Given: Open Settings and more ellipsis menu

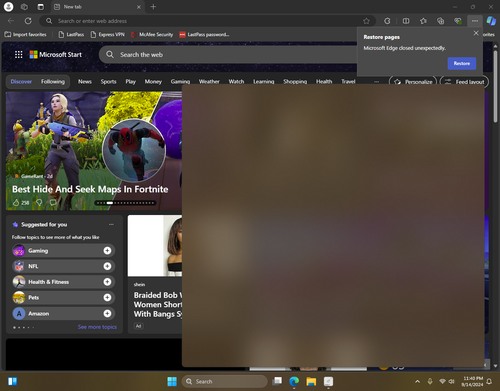Looking at the screenshot, I should pyautogui.click(x=475, y=21).
